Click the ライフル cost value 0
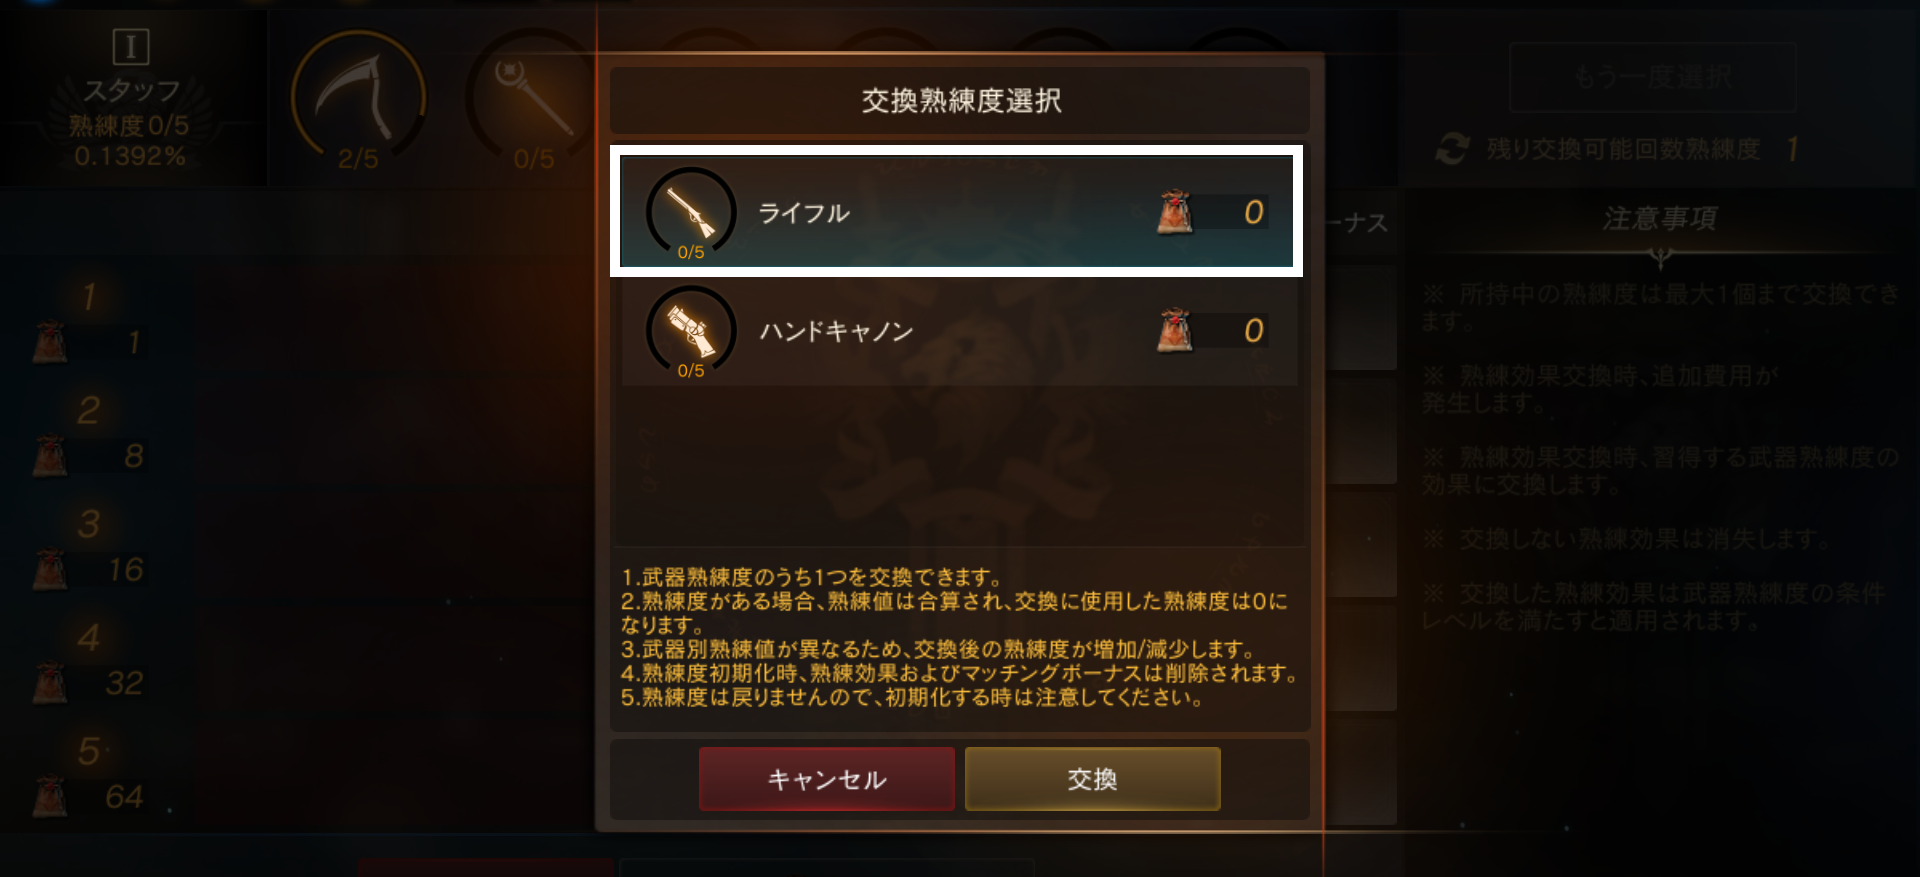 tap(1253, 212)
